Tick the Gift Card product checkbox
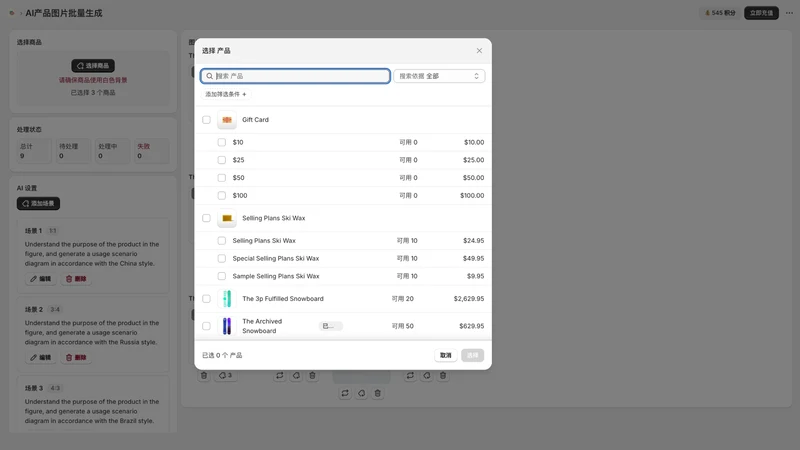Viewport: 800px width, 450px height. [x=206, y=120]
